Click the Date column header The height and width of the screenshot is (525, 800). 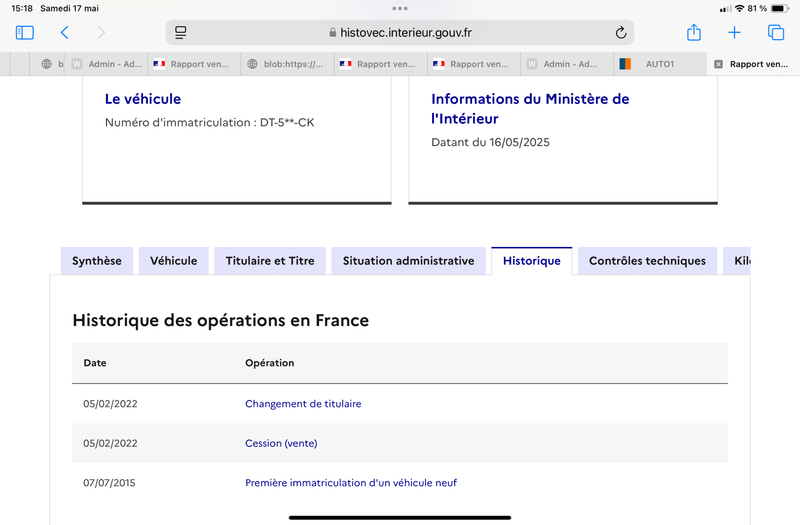point(95,363)
